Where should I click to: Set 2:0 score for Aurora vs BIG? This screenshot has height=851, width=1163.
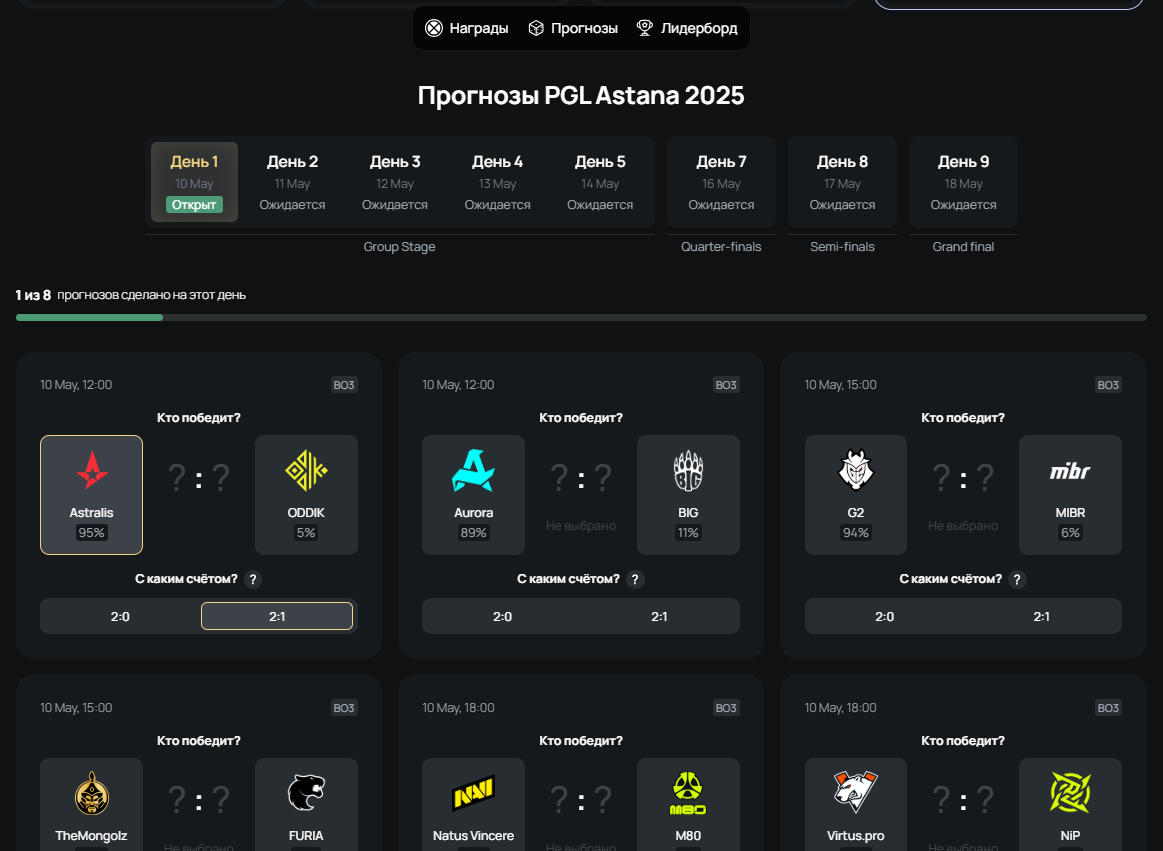point(502,617)
